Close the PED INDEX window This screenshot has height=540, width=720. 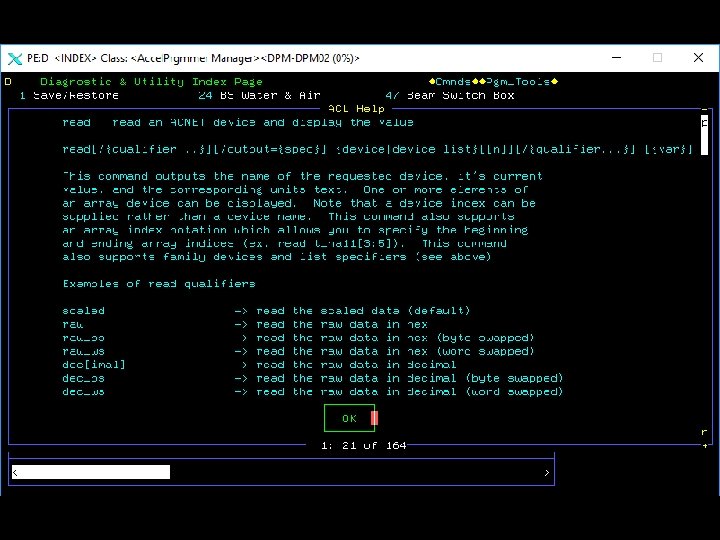click(698, 58)
